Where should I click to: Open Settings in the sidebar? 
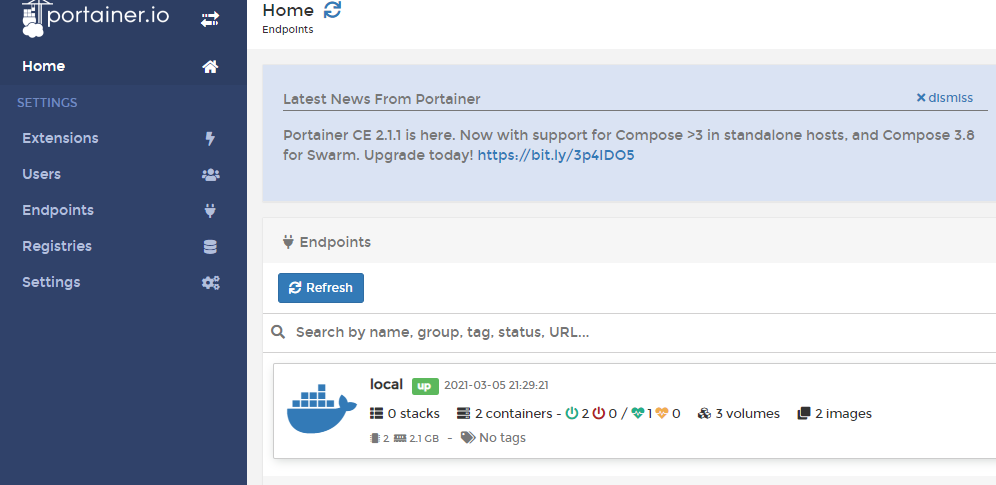coord(123,282)
